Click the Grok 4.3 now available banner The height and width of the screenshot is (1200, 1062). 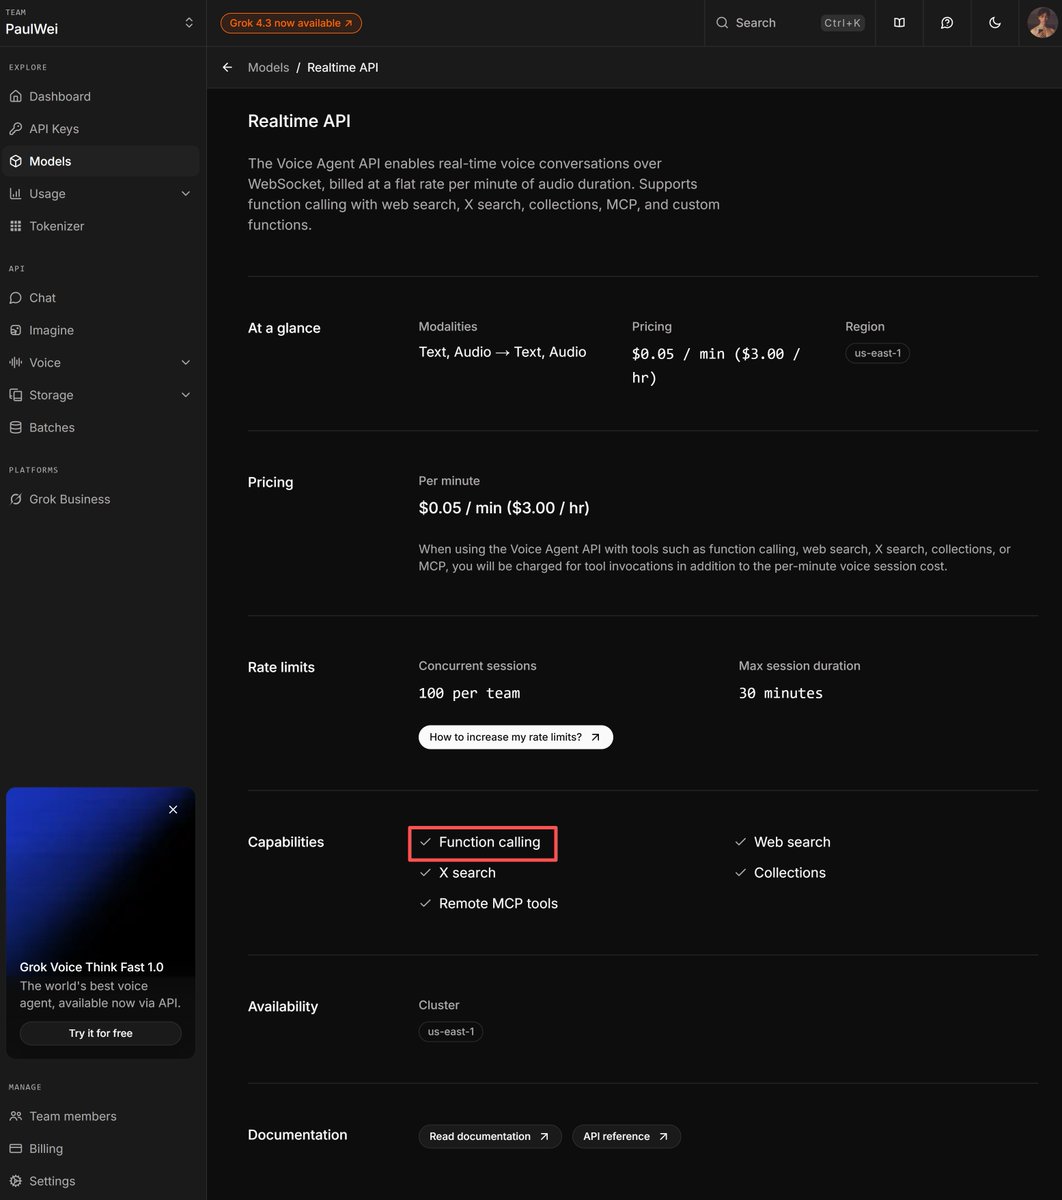click(291, 23)
